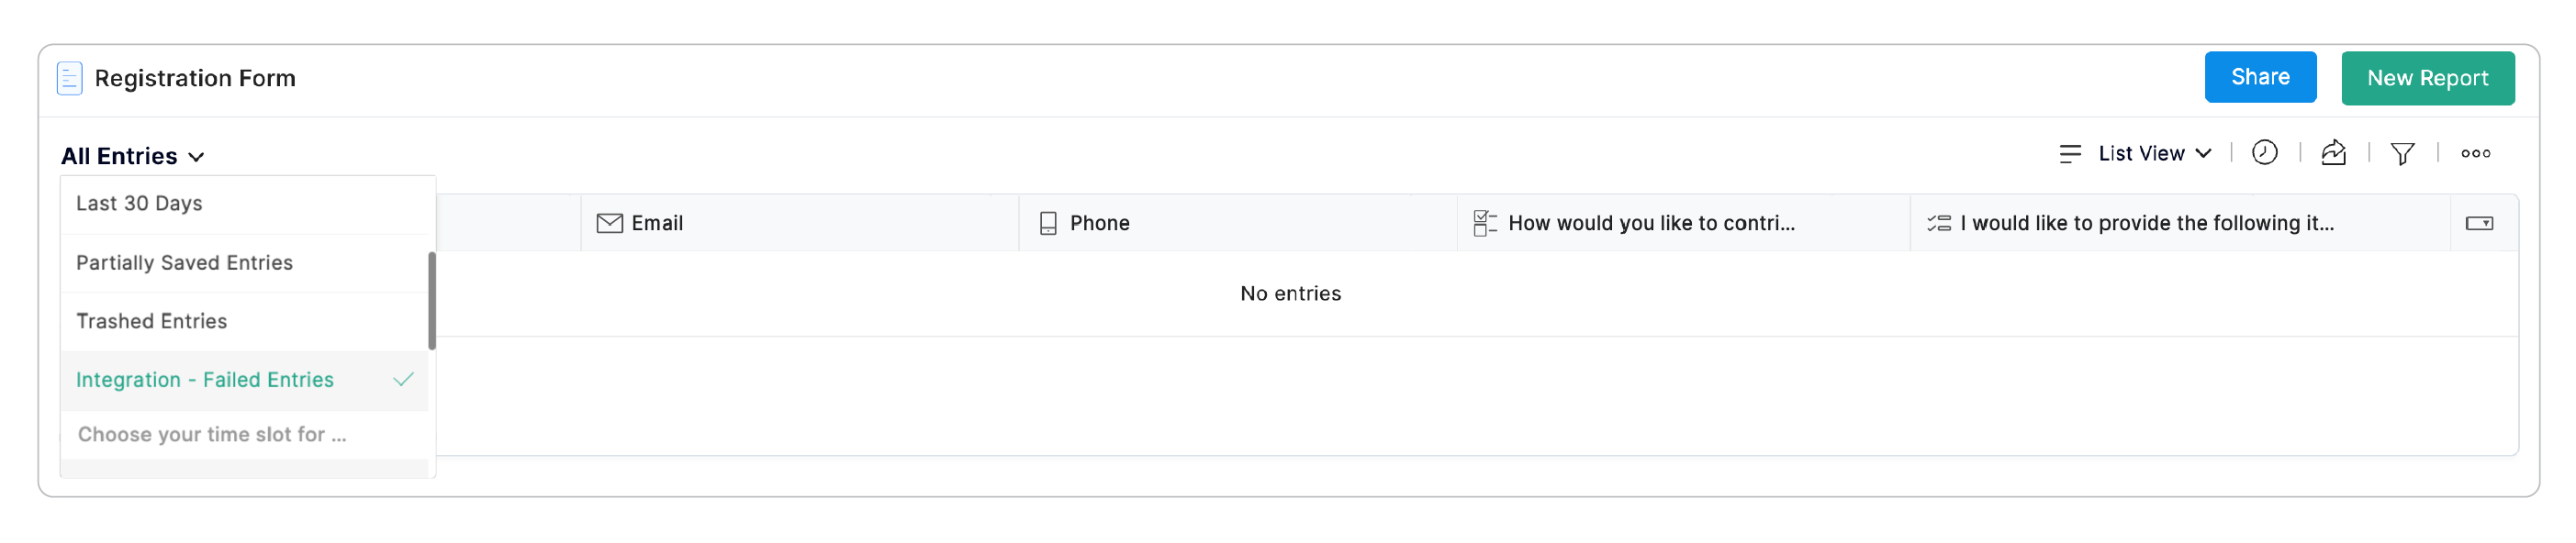The width and height of the screenshot is (2576, 543).
Task: Open the entry history clock icon
Action: [2265, 153]
